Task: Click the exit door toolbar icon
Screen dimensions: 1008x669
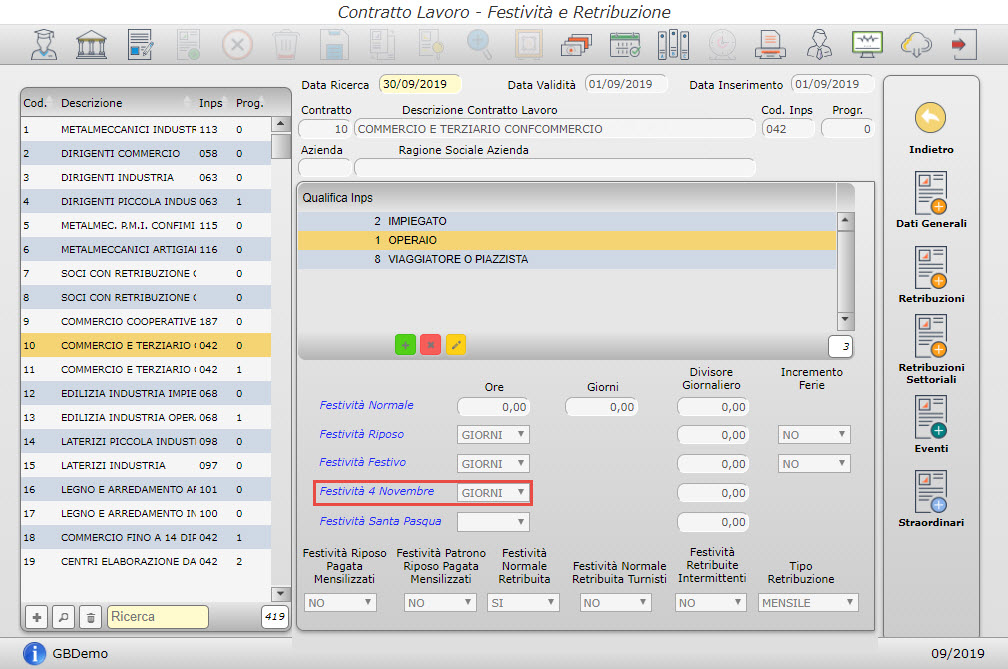Action: point(964,45)
